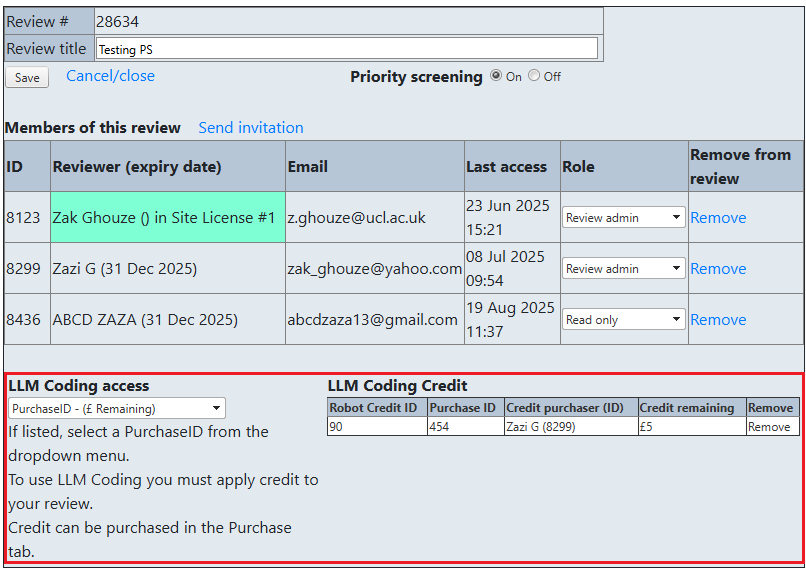The image size is (806, 570).
Task: Remove ABCD ZAZA from the review
Action: coord(718,320)
